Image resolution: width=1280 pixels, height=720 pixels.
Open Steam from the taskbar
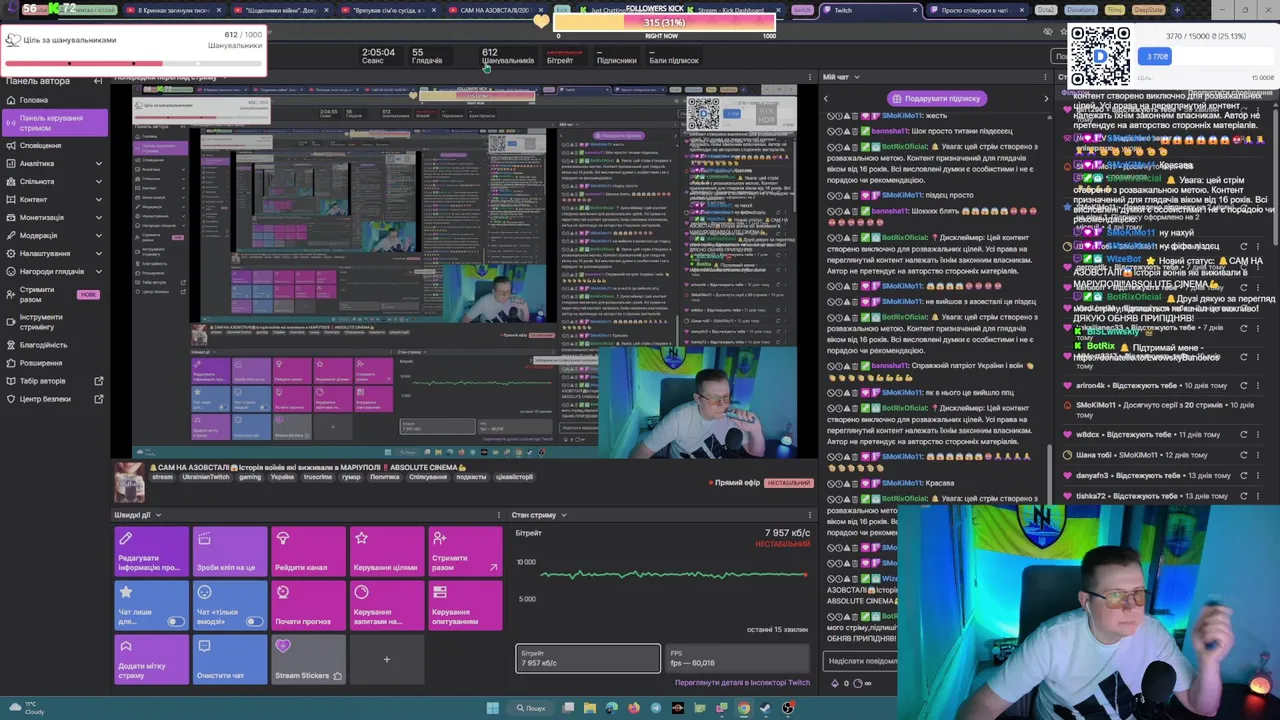[x=765, y=708]
